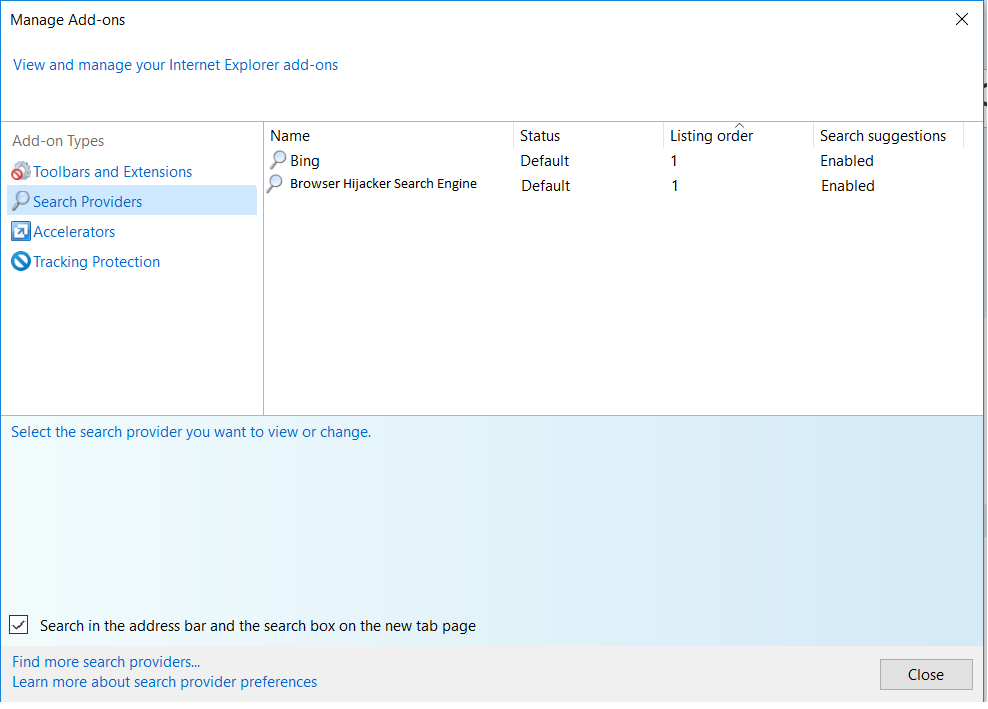Open the Accelerators add-on type

74,232
